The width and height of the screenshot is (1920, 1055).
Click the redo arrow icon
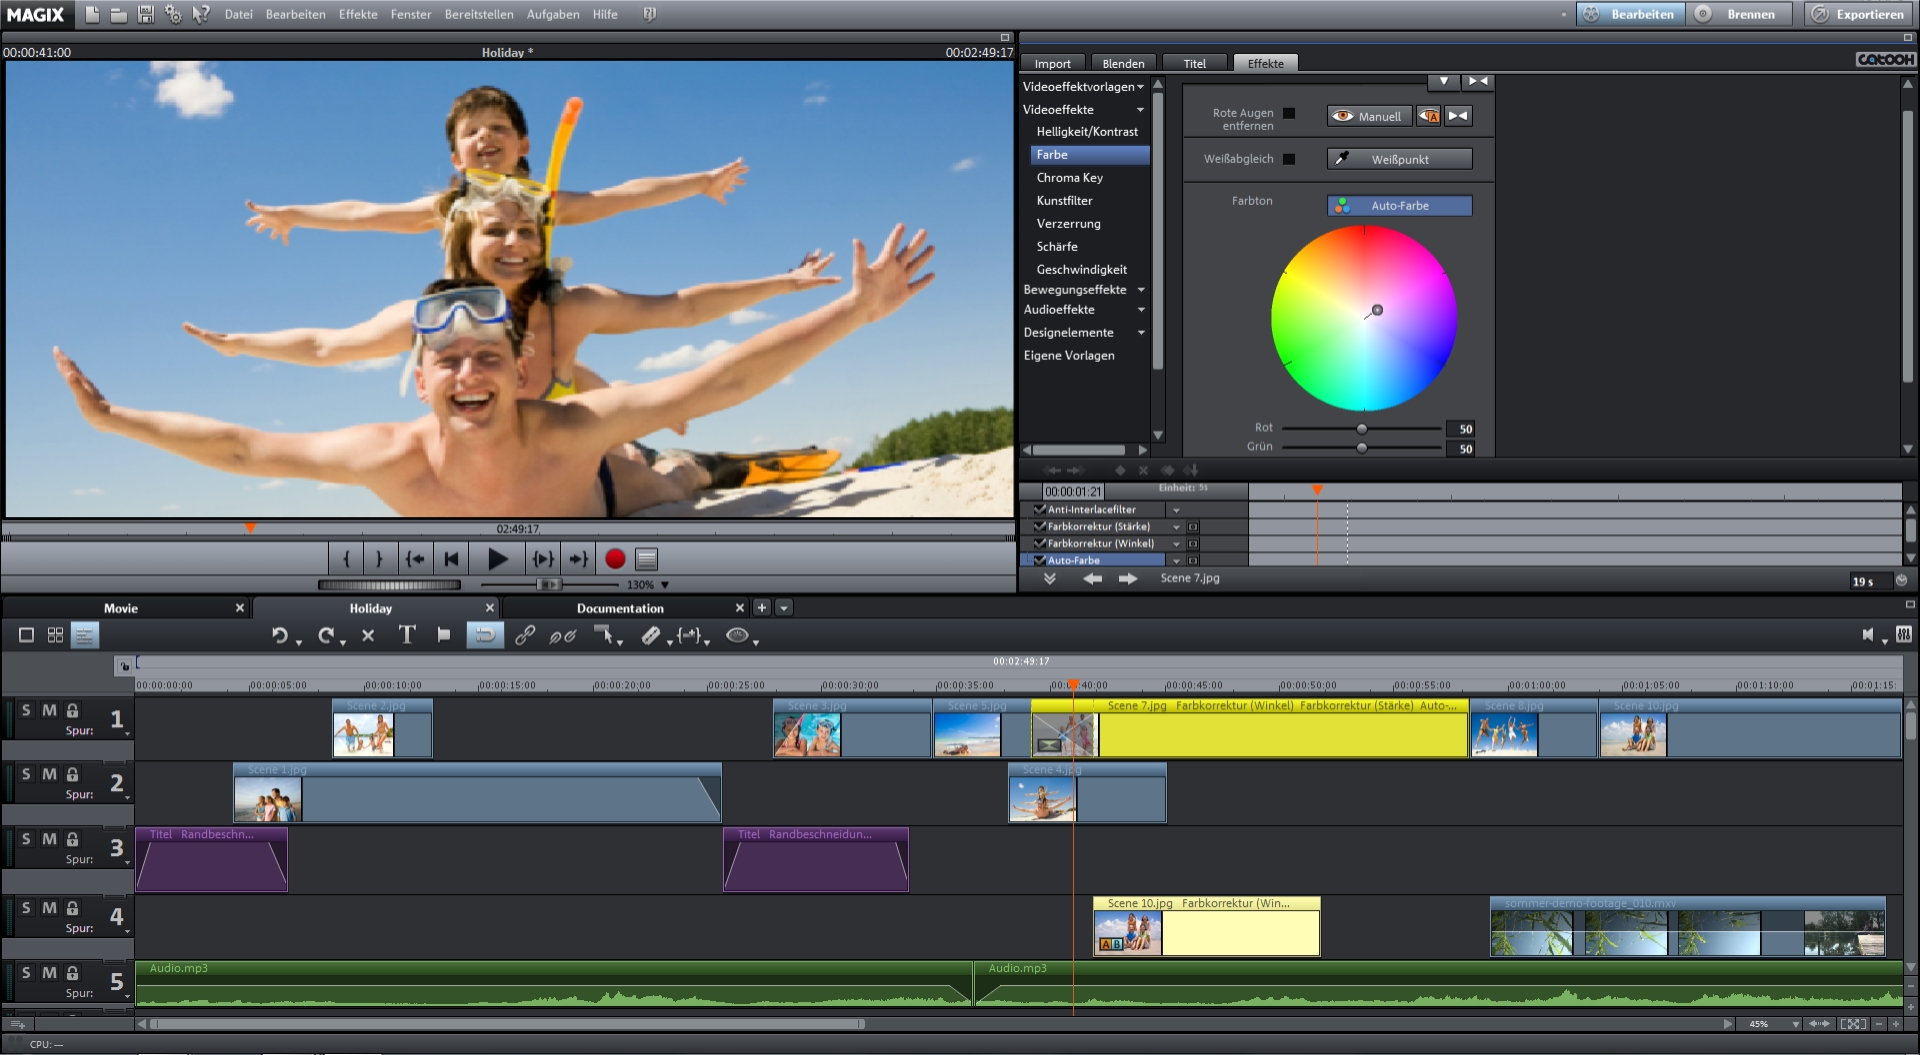pyautogui.click(x=325, y=635)
